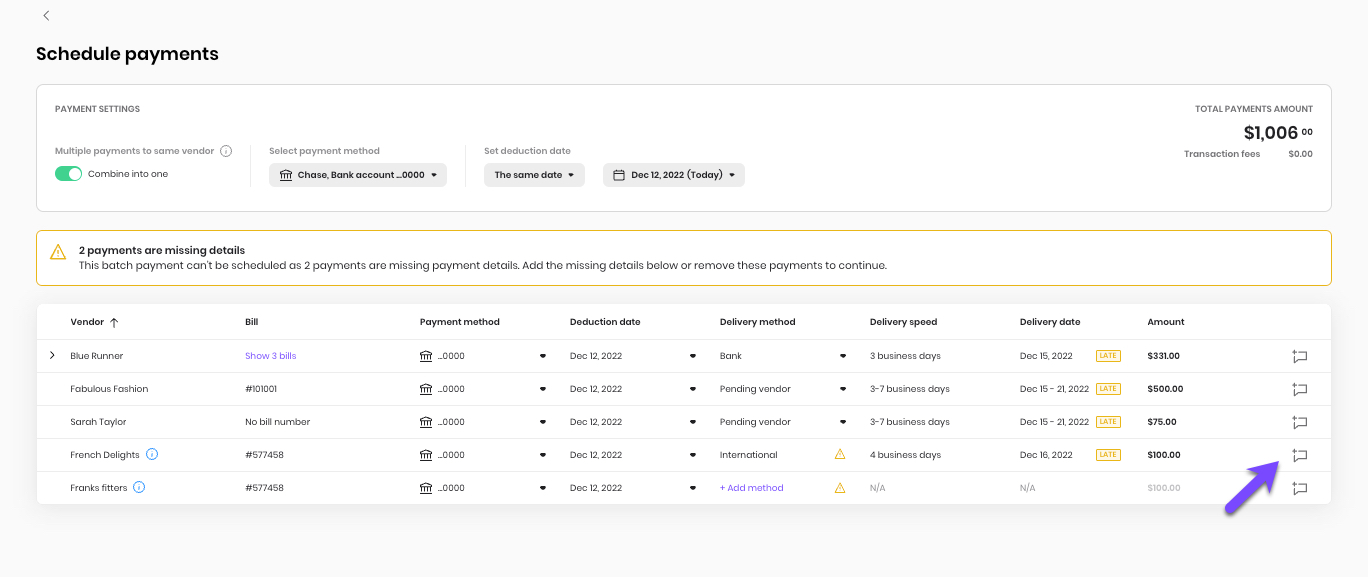This screenshot has height=577, width=1368.
Task: Open 'The same date' deduction dropdown
Action: (x=535, y=175)
